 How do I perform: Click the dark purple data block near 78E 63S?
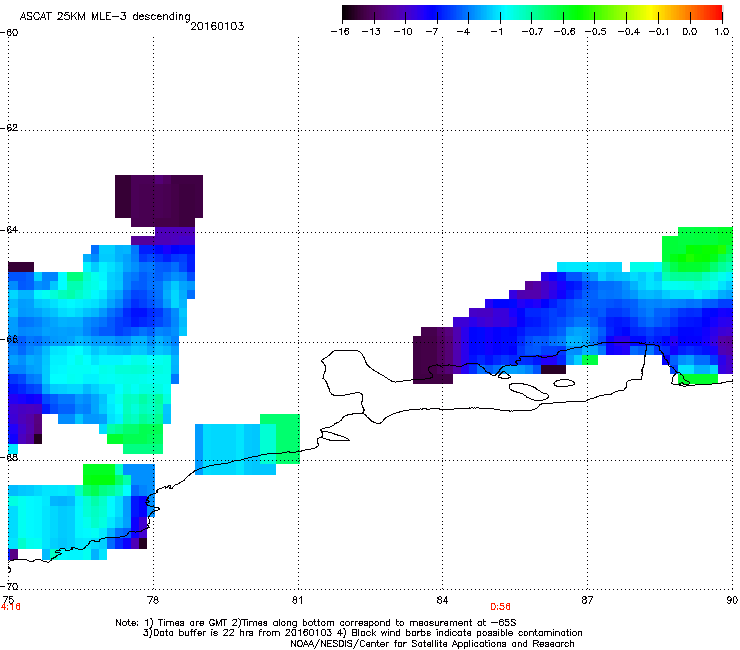click(159, 199)
